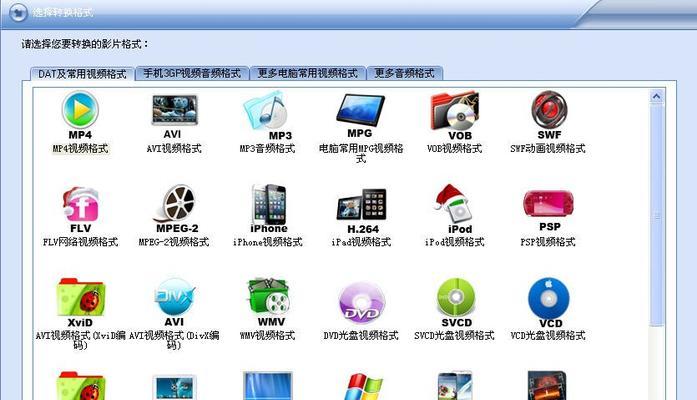Click the iPod视频格式 label
This screenshot has width=697, height=400.
click(454, 242)
